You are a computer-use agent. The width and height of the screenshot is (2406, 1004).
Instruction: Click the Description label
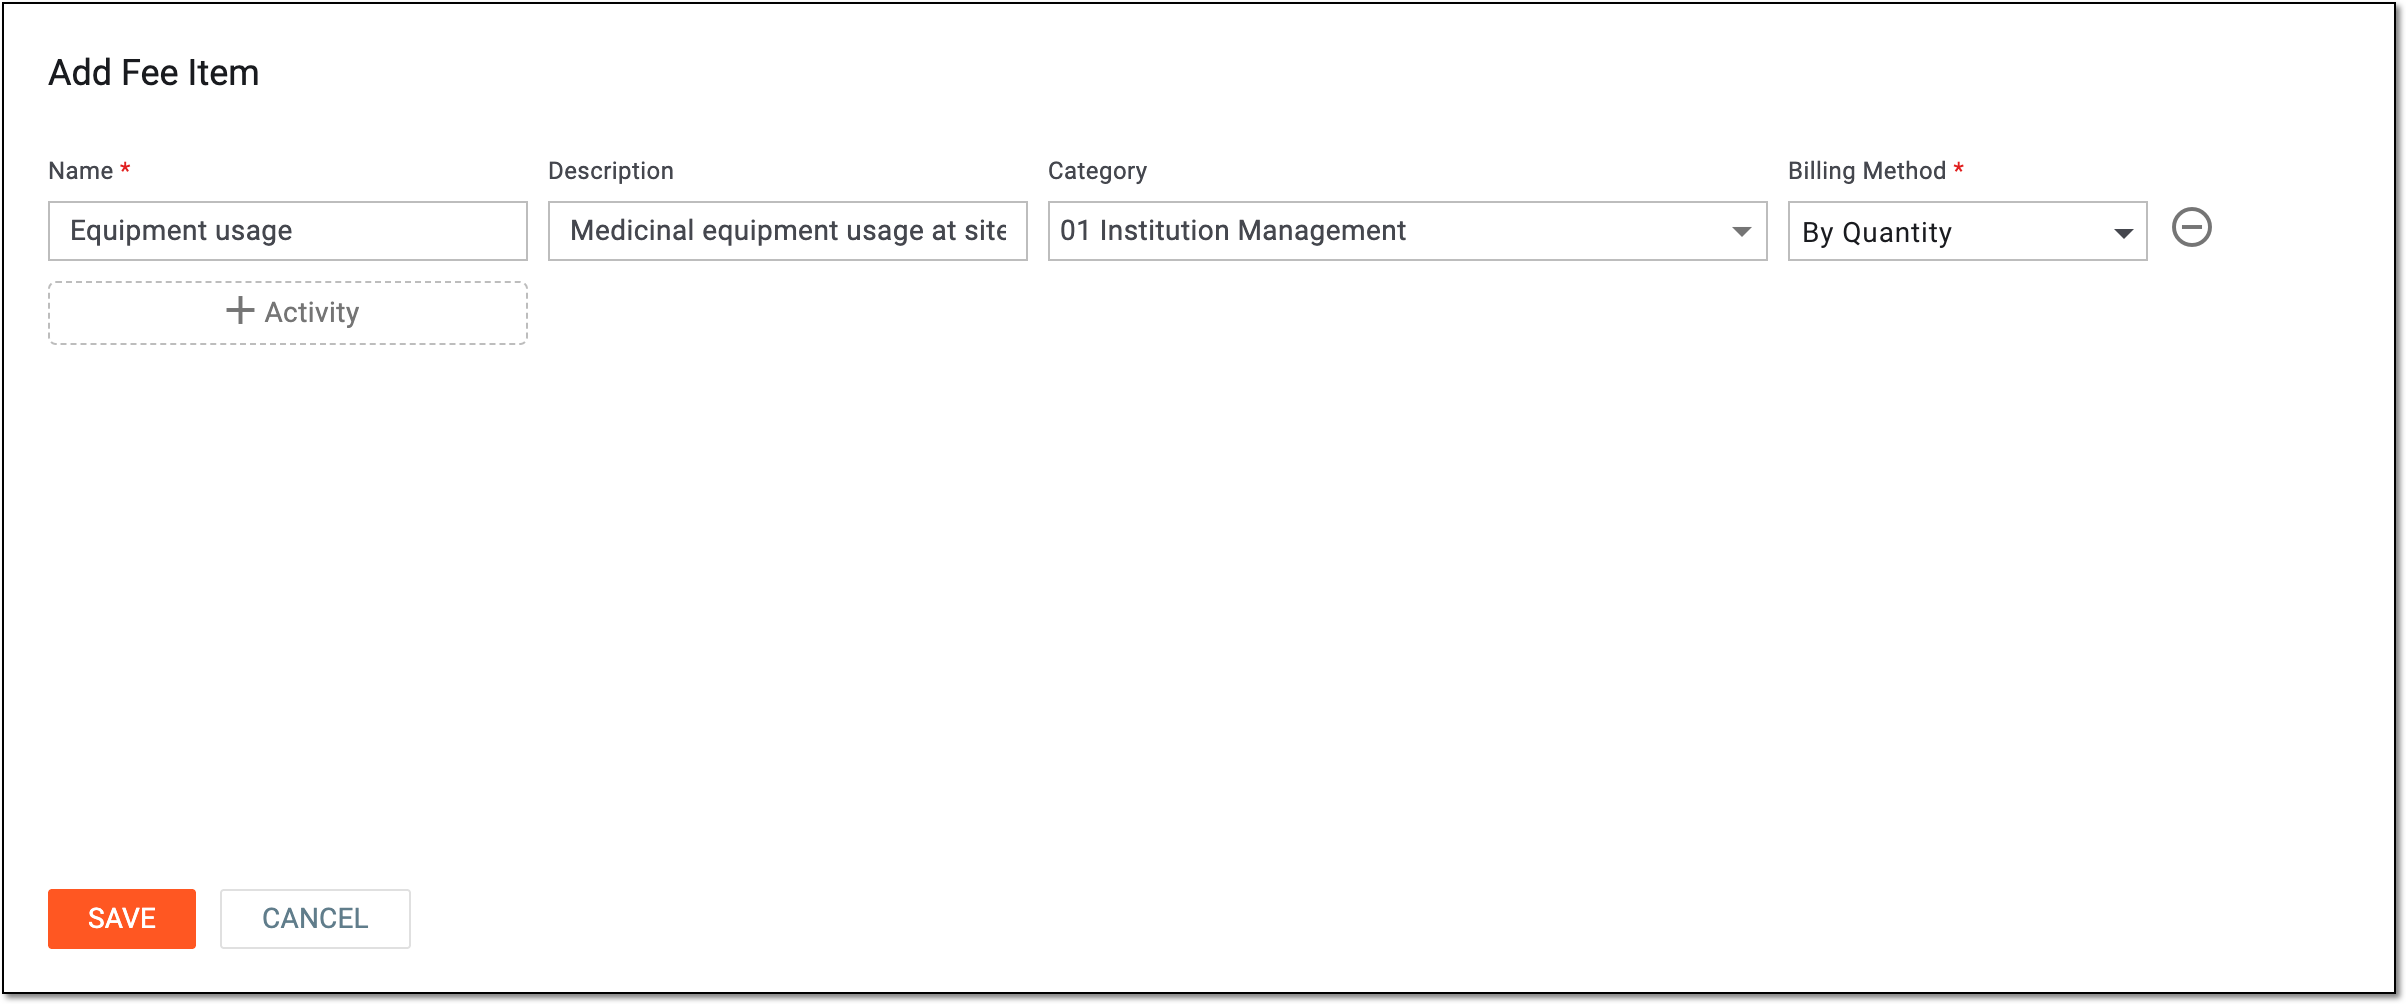[611, 171]
